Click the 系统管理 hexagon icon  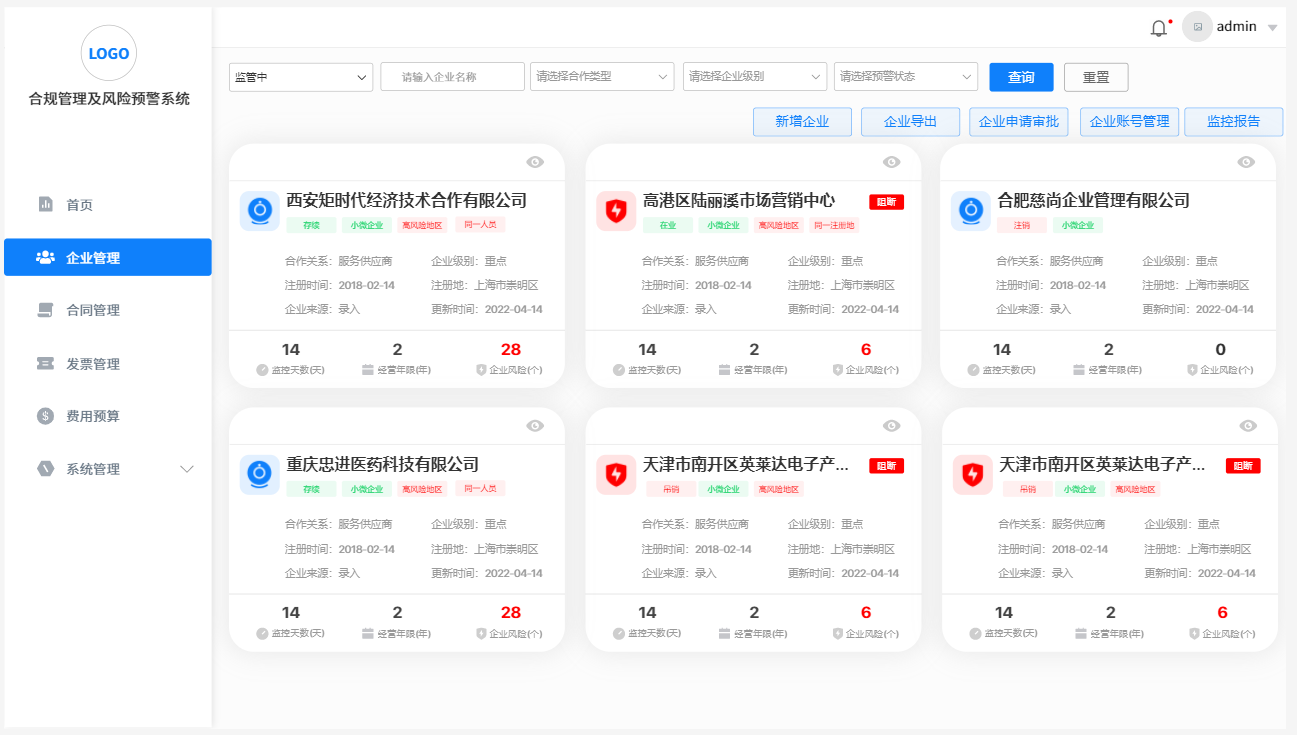click(45, 469)
